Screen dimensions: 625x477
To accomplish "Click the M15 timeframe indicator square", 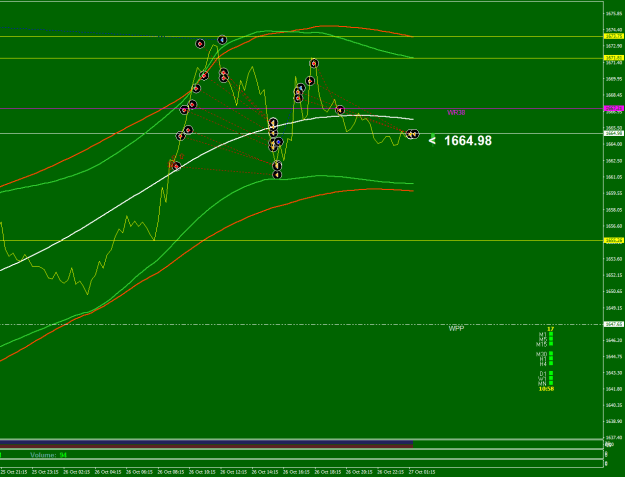I will tap(551, 344).
